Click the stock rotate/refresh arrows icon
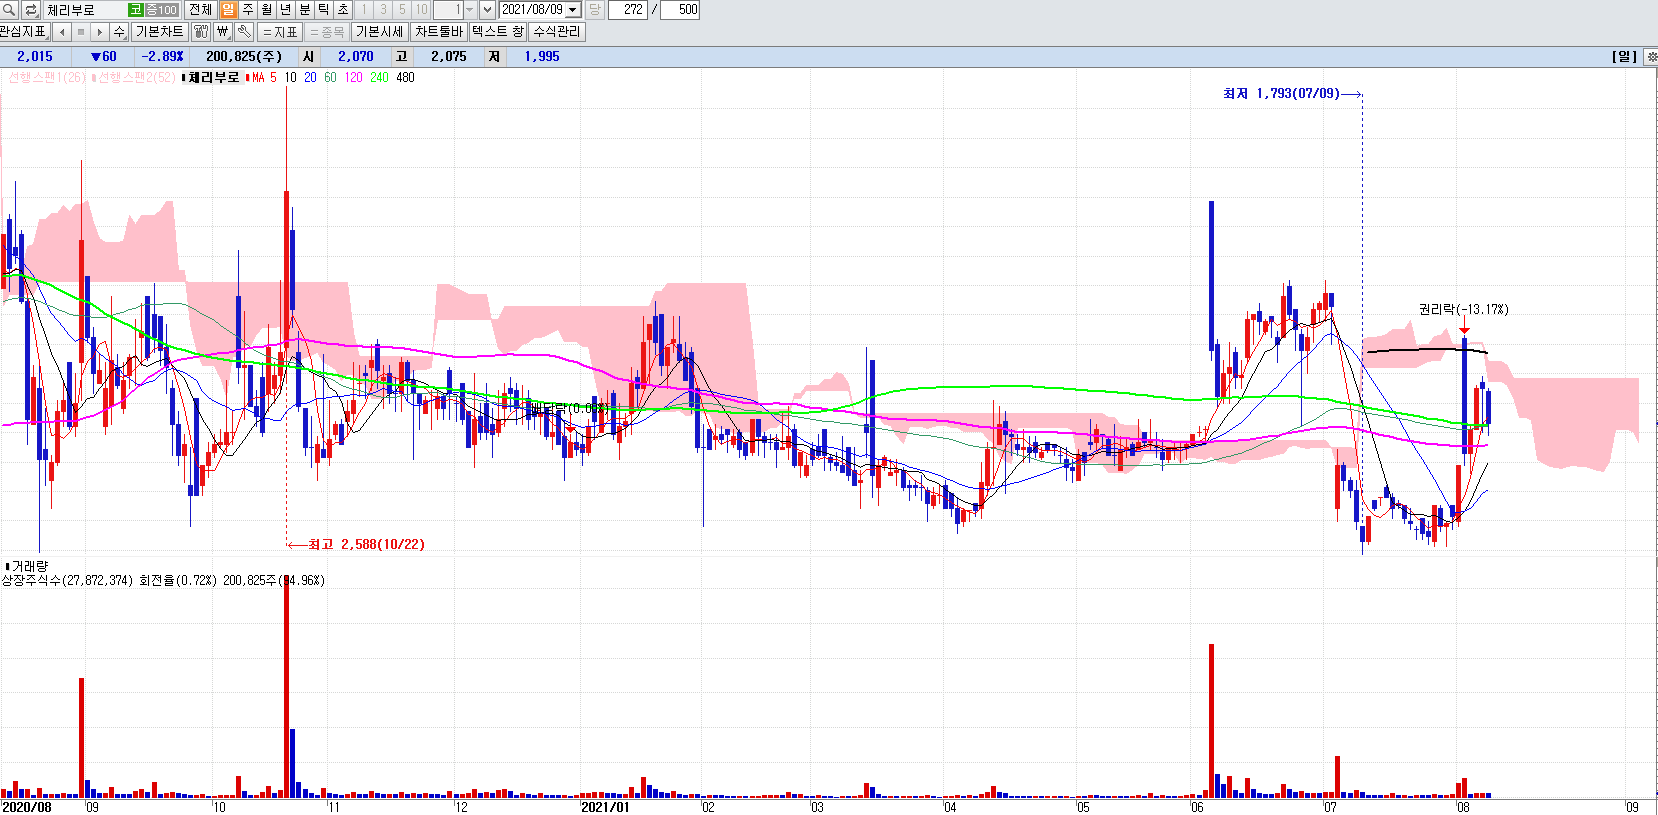The image size is (1658, 815). [x=30, y=9]
